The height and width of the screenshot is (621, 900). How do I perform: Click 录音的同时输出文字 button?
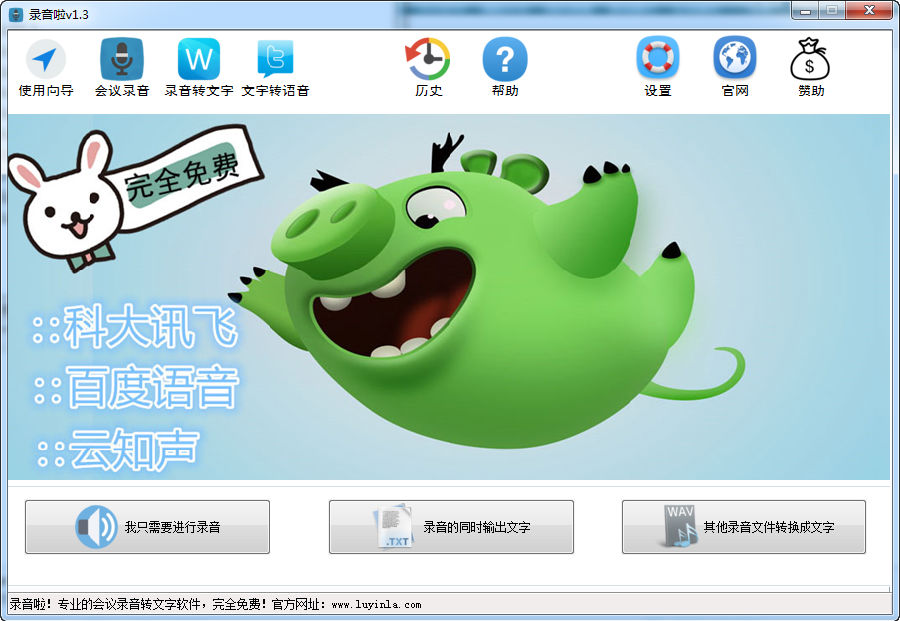pos(451,527)
